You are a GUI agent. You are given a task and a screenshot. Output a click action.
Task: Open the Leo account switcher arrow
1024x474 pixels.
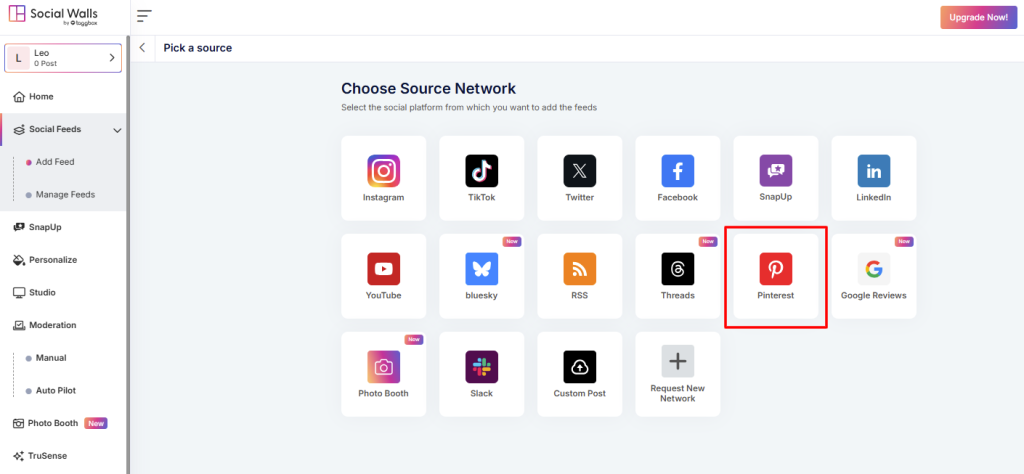pyautogui.click(x=111, y=59)
